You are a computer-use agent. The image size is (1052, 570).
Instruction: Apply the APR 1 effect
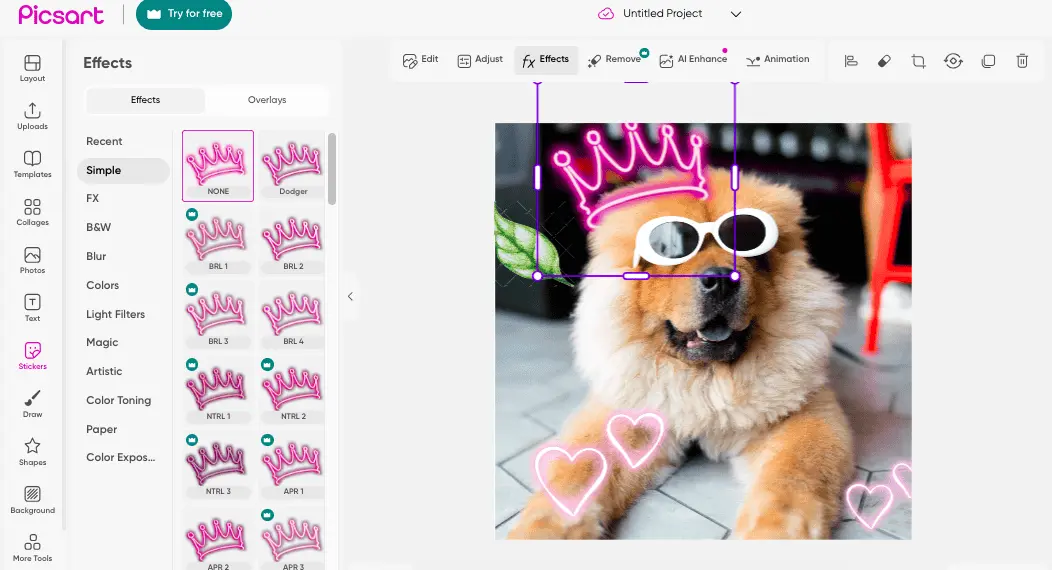pos(293,466)
